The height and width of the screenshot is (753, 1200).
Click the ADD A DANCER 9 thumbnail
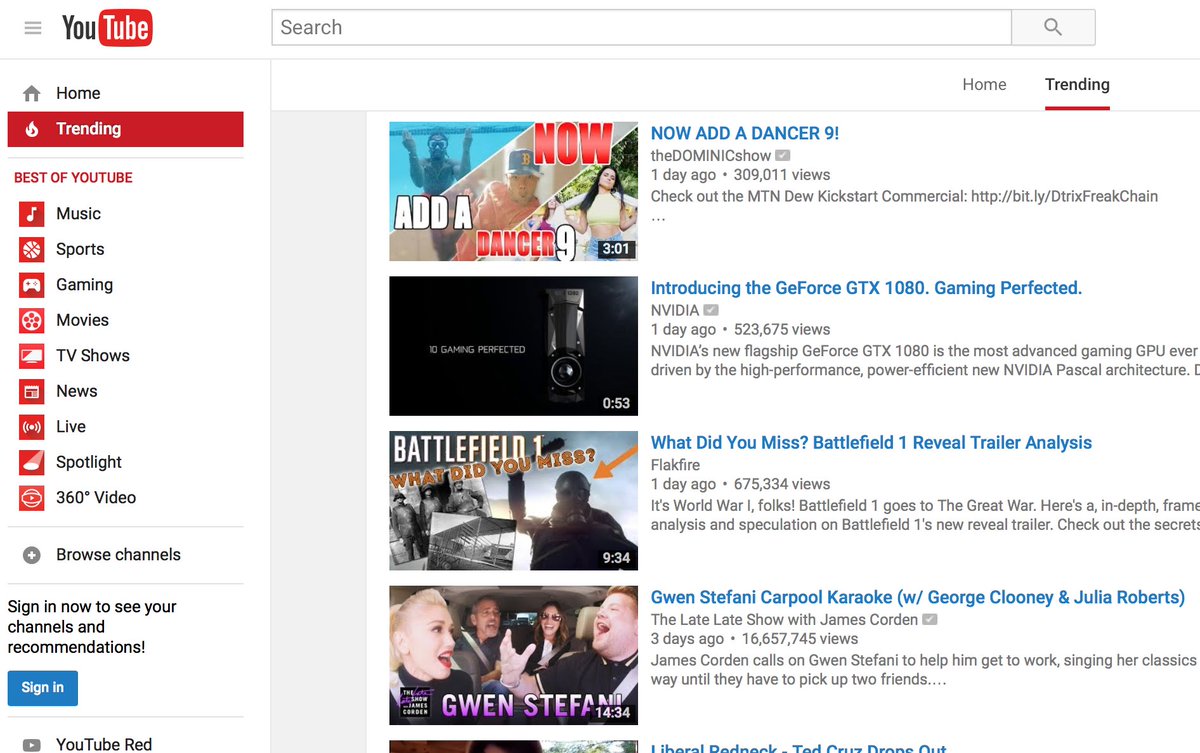tap(513, 191)
